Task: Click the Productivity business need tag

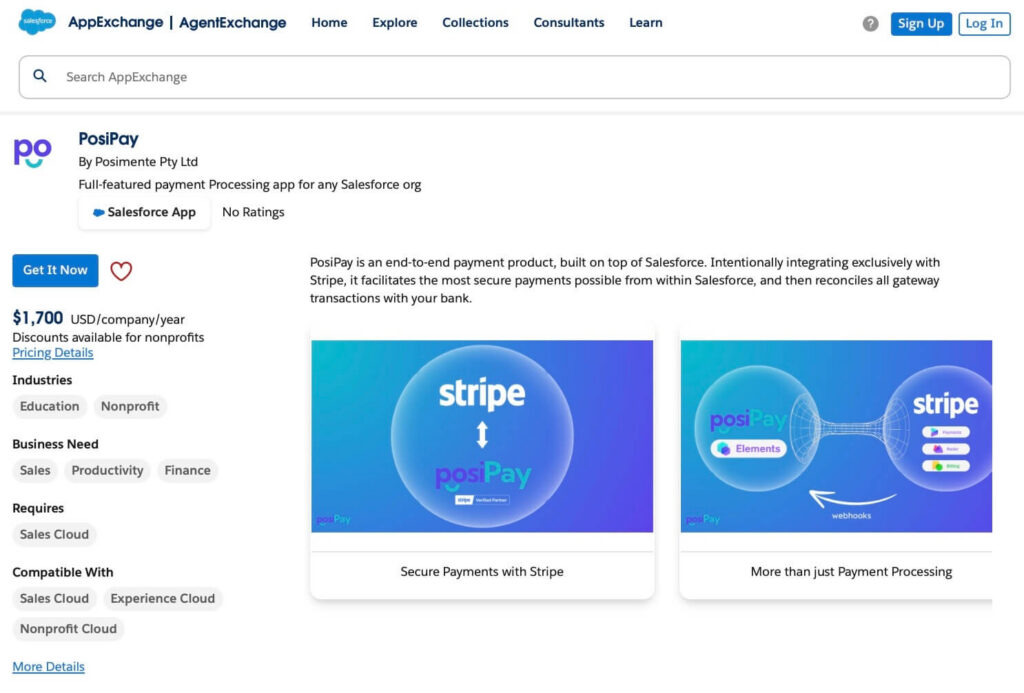Action: pos(107,470)
